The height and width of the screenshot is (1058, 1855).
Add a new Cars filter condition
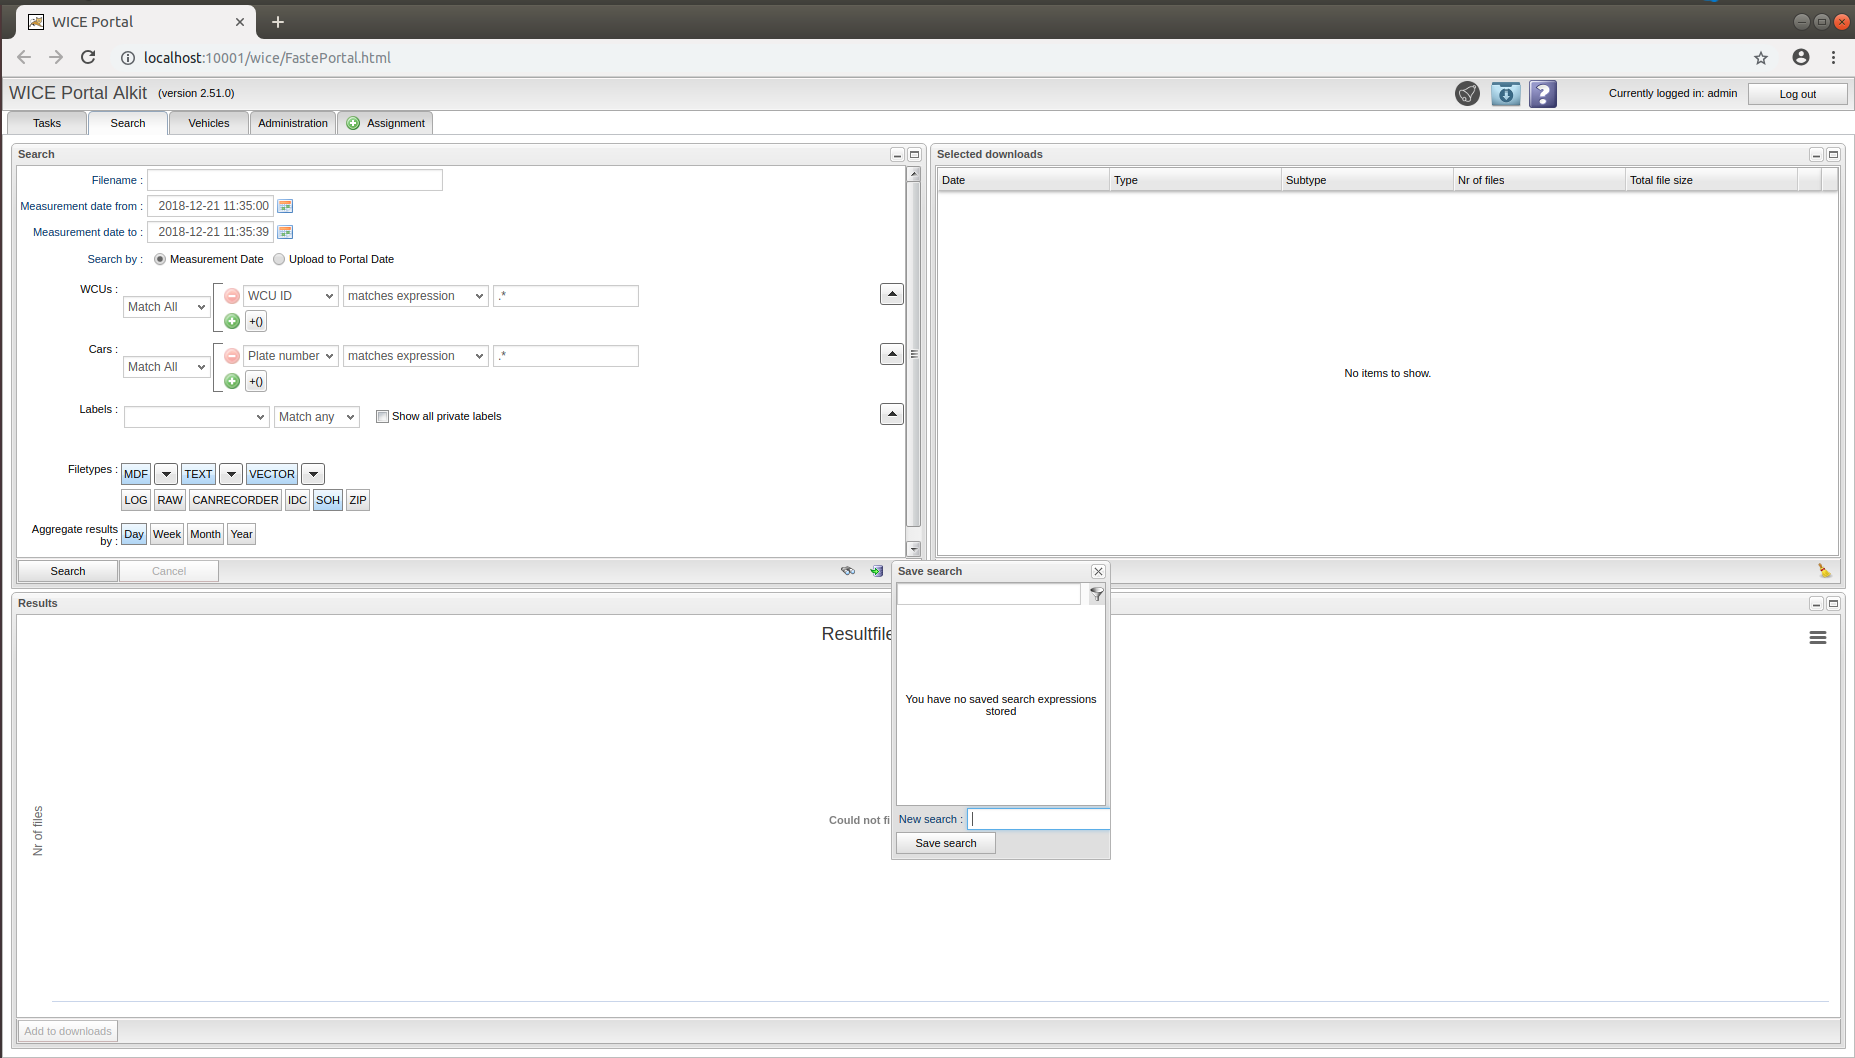(232, 381)
